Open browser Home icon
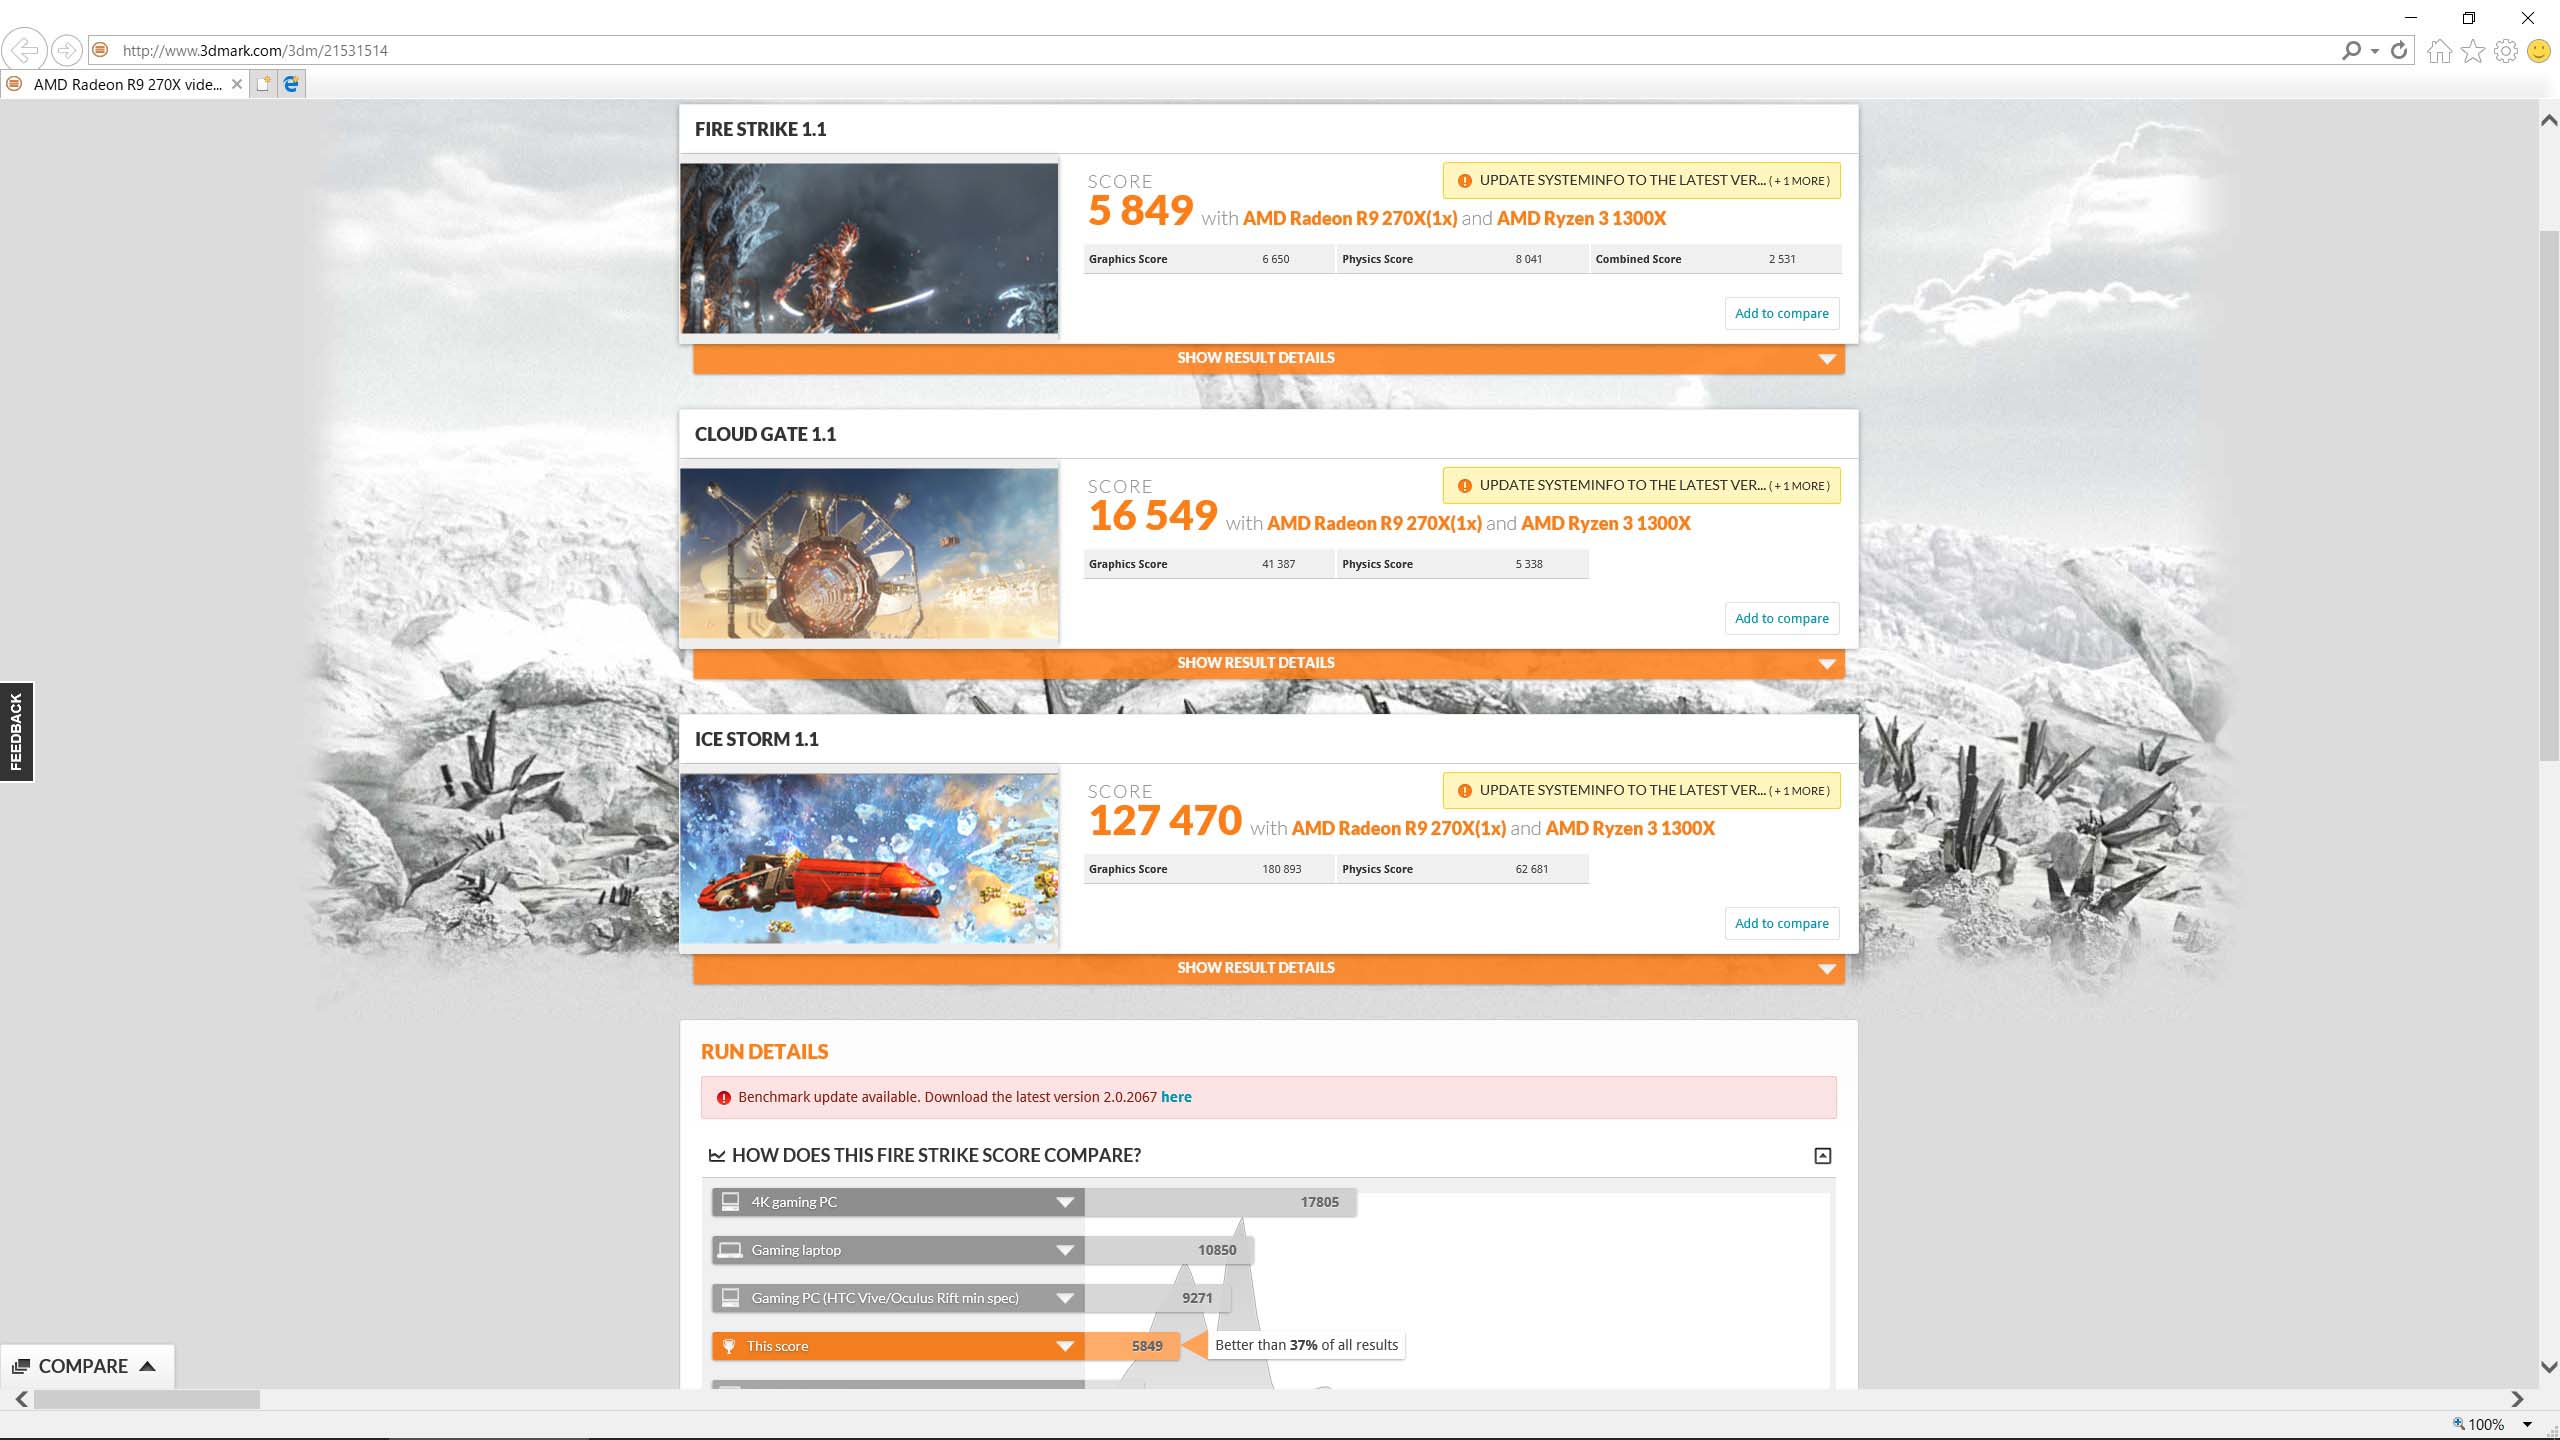The width and height of the screenshot is (2560, 1440). point(2439,51)
